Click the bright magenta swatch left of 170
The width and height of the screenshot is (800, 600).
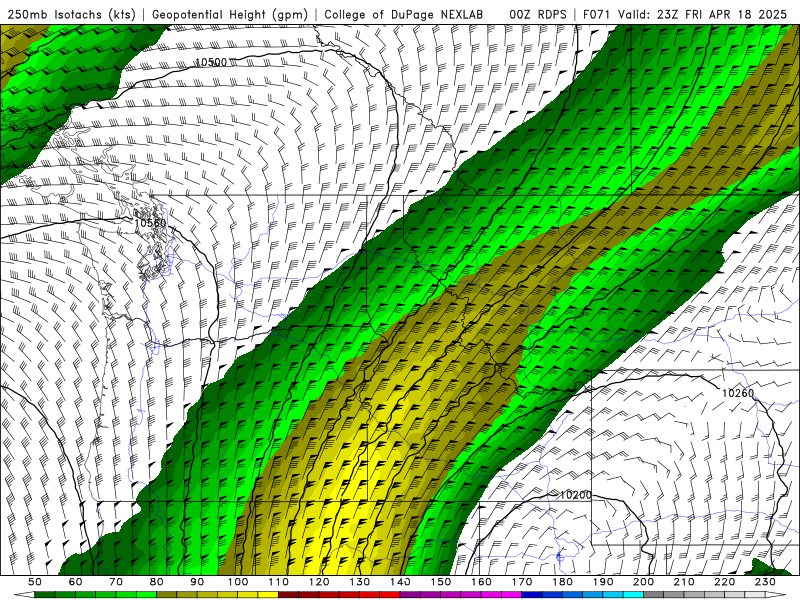point(512,595)
